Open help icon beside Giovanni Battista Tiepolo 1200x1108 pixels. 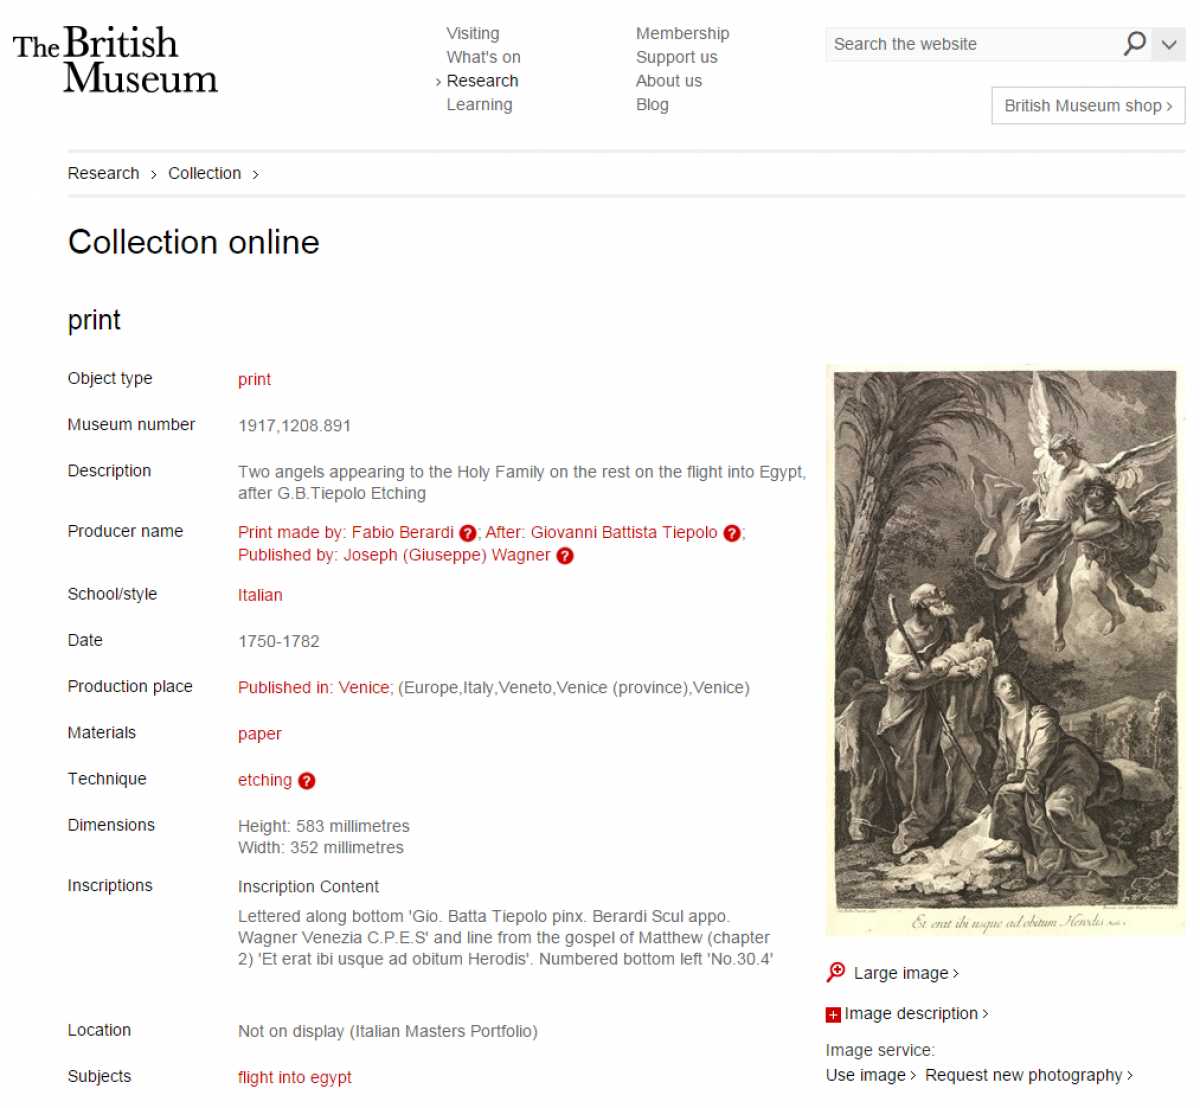click(x=732, y=533)
